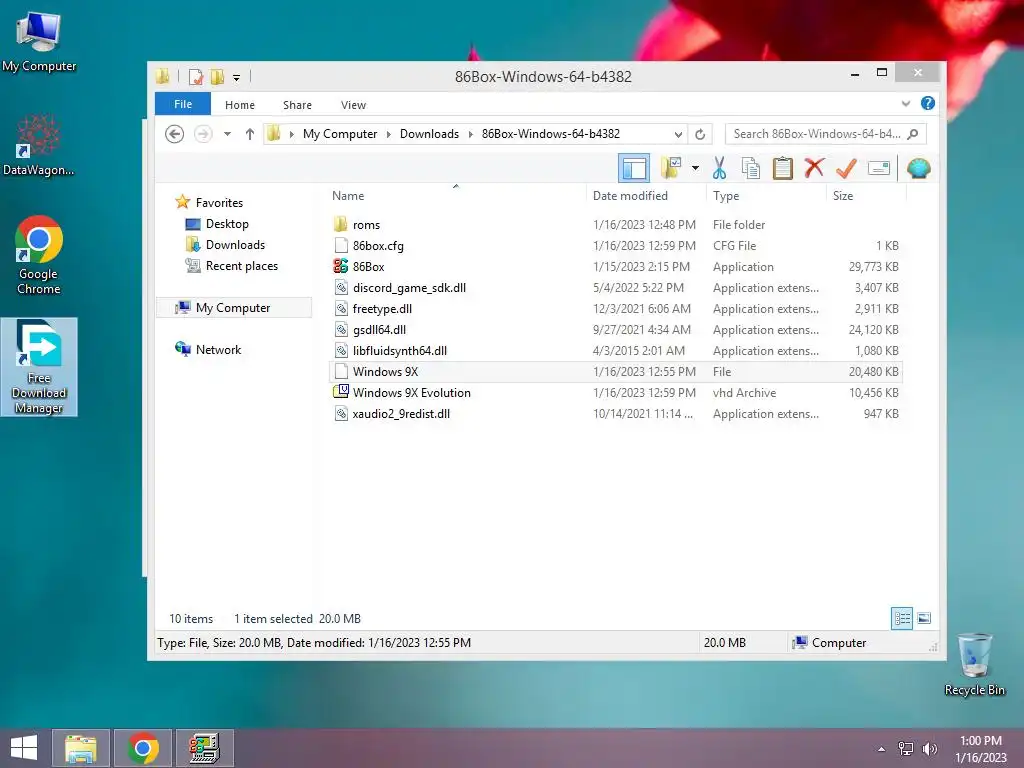Select libfluidsynth64.dll
The width and height of the screenshot is (1024, 768).
pos(616,351)
